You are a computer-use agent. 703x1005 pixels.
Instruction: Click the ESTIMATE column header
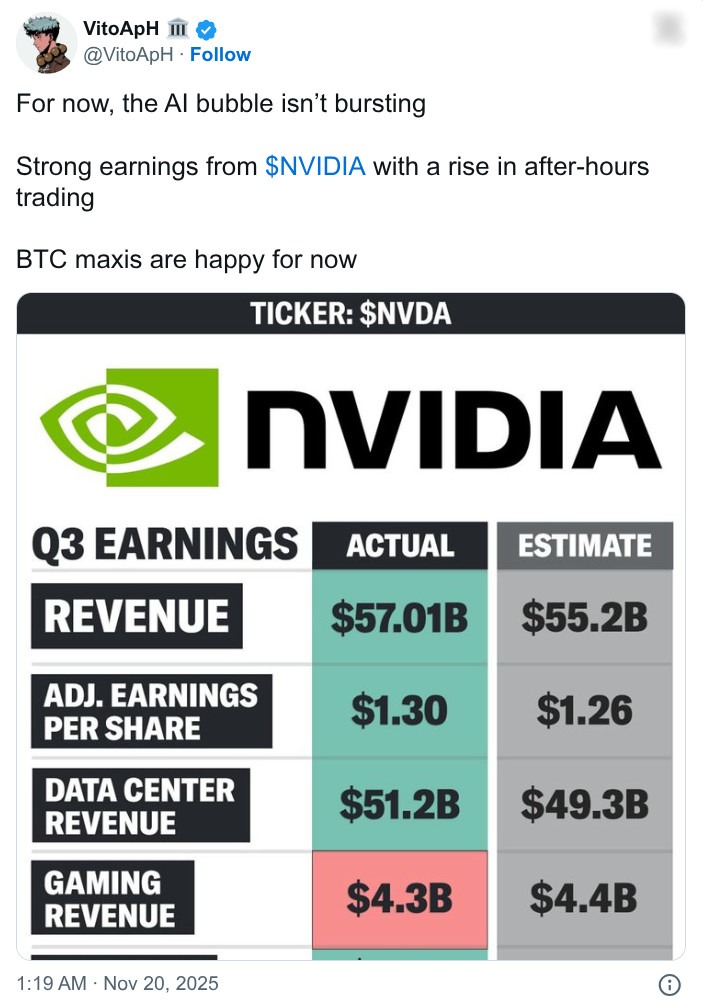[x=584, y=546]
